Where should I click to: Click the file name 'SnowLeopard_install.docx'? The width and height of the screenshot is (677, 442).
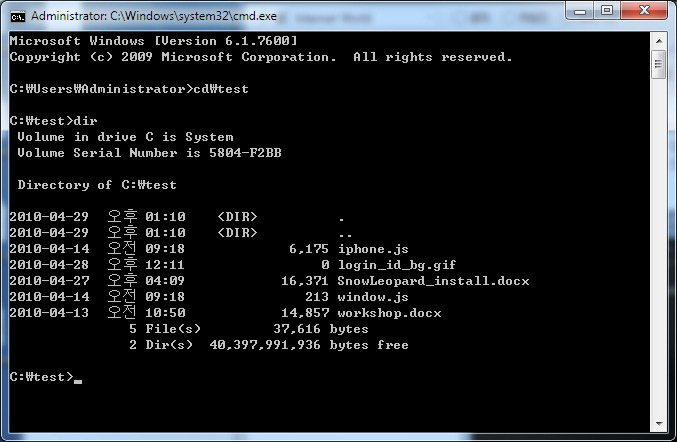(433, 281)
